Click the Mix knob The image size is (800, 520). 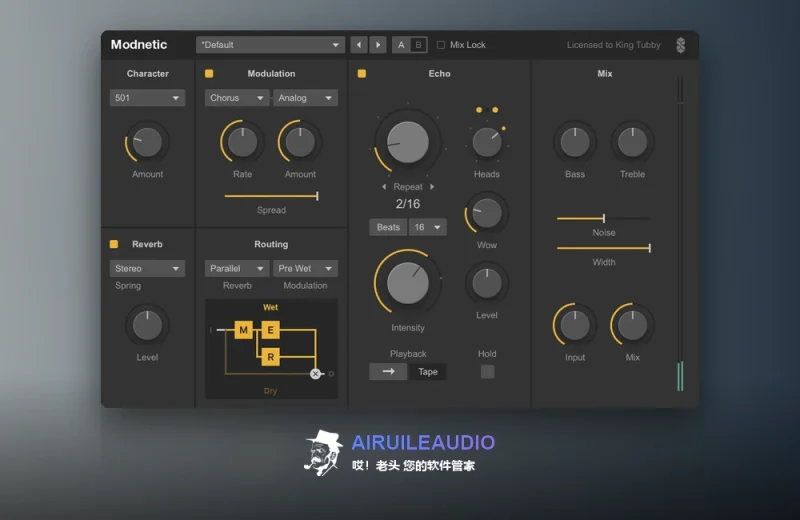(633, 325)
